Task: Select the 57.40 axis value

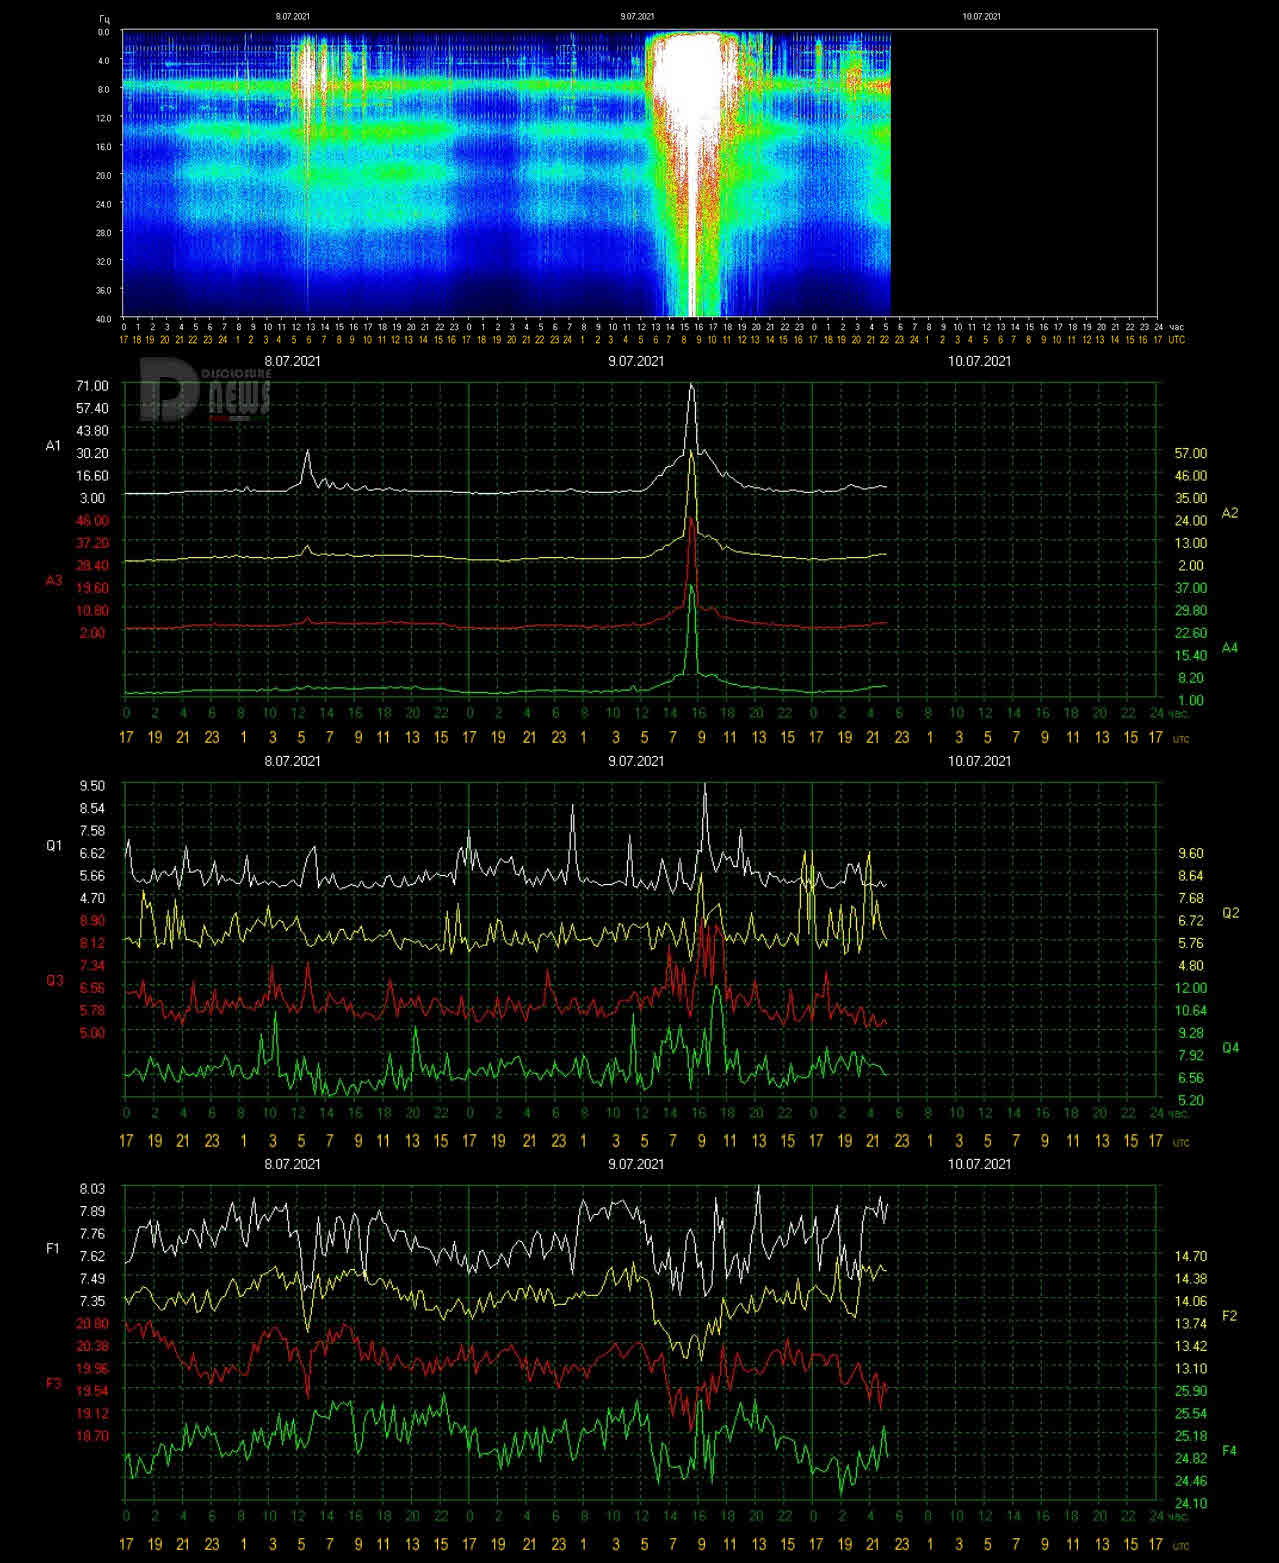Action: click(91, 408)
